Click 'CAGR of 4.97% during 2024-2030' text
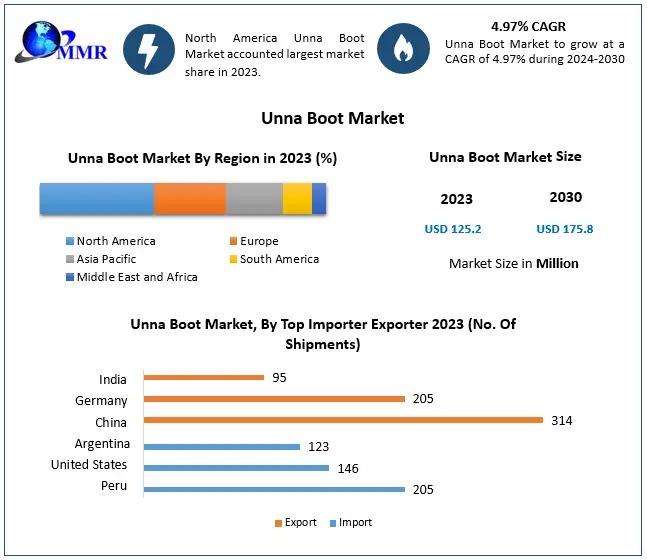Image resolution: width=647 pixels, height=560 pixels. pyautogui.click(x=535, y=59)
